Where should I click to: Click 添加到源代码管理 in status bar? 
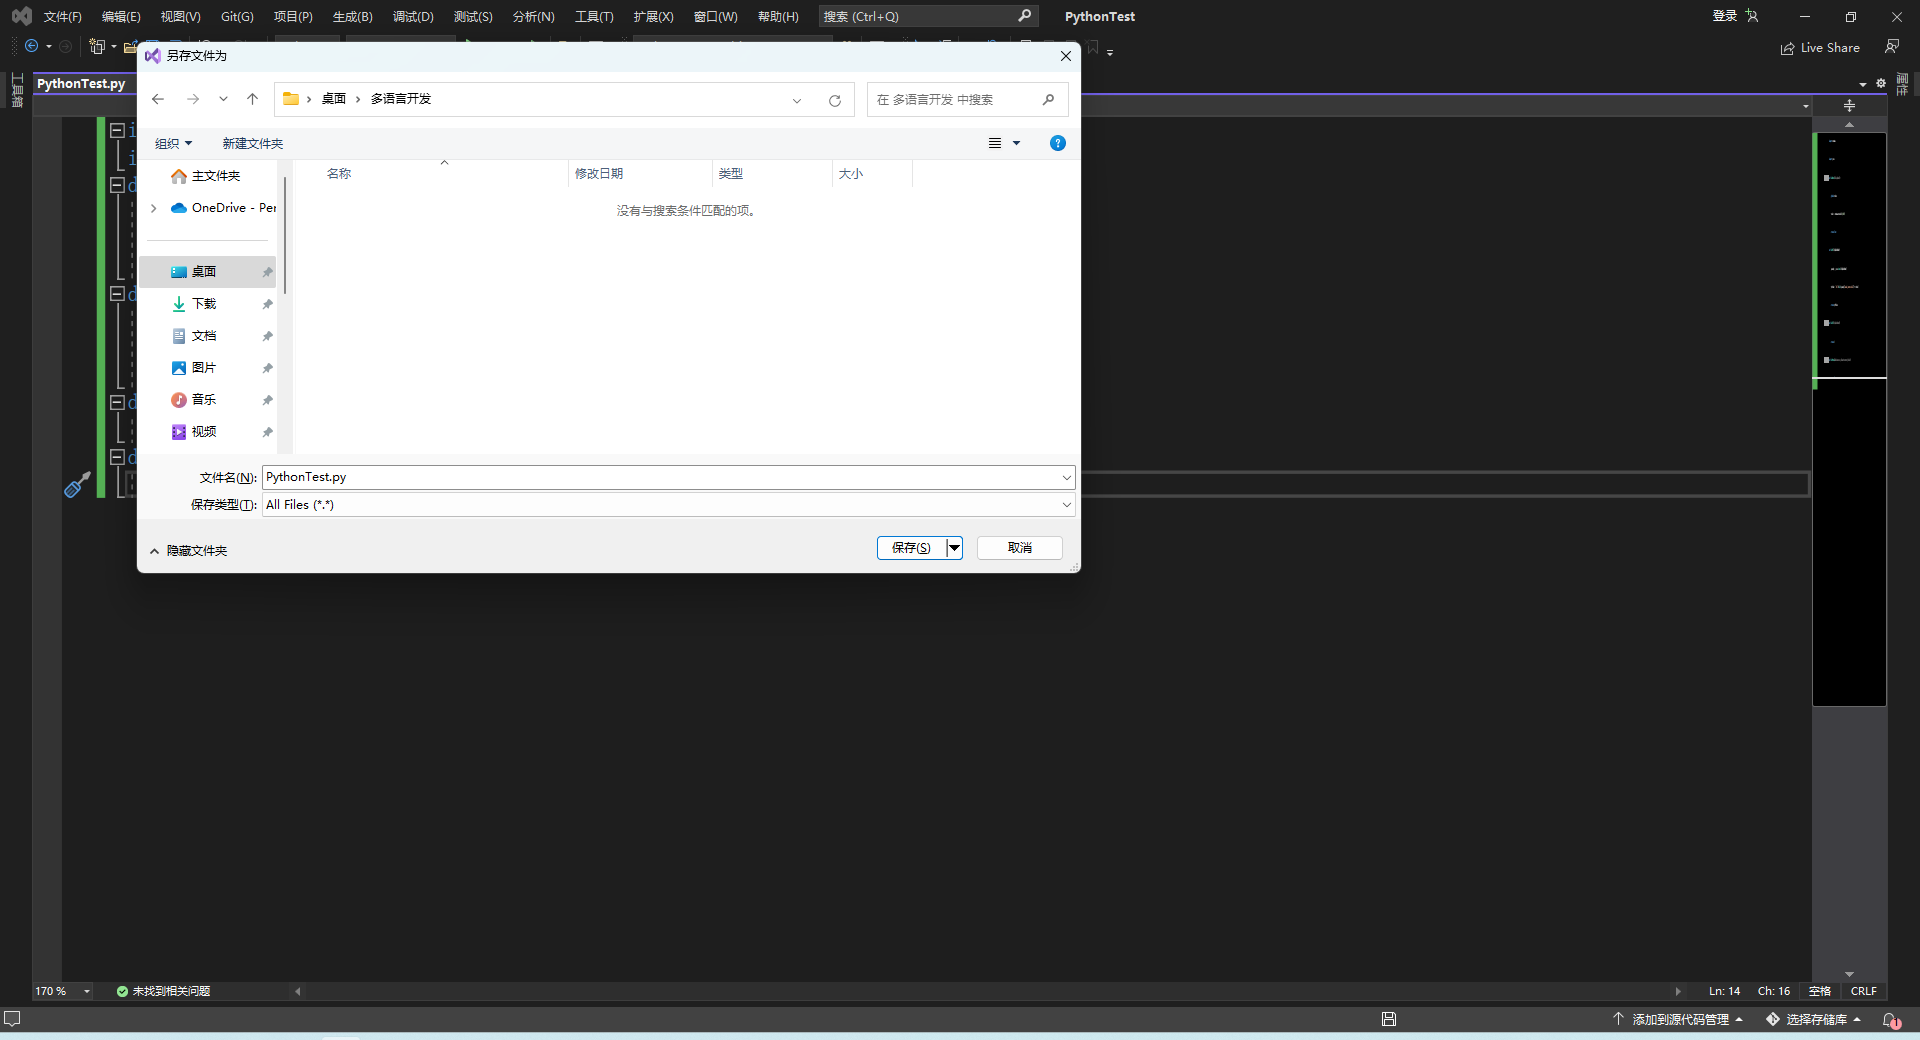pos(1680,1020)
